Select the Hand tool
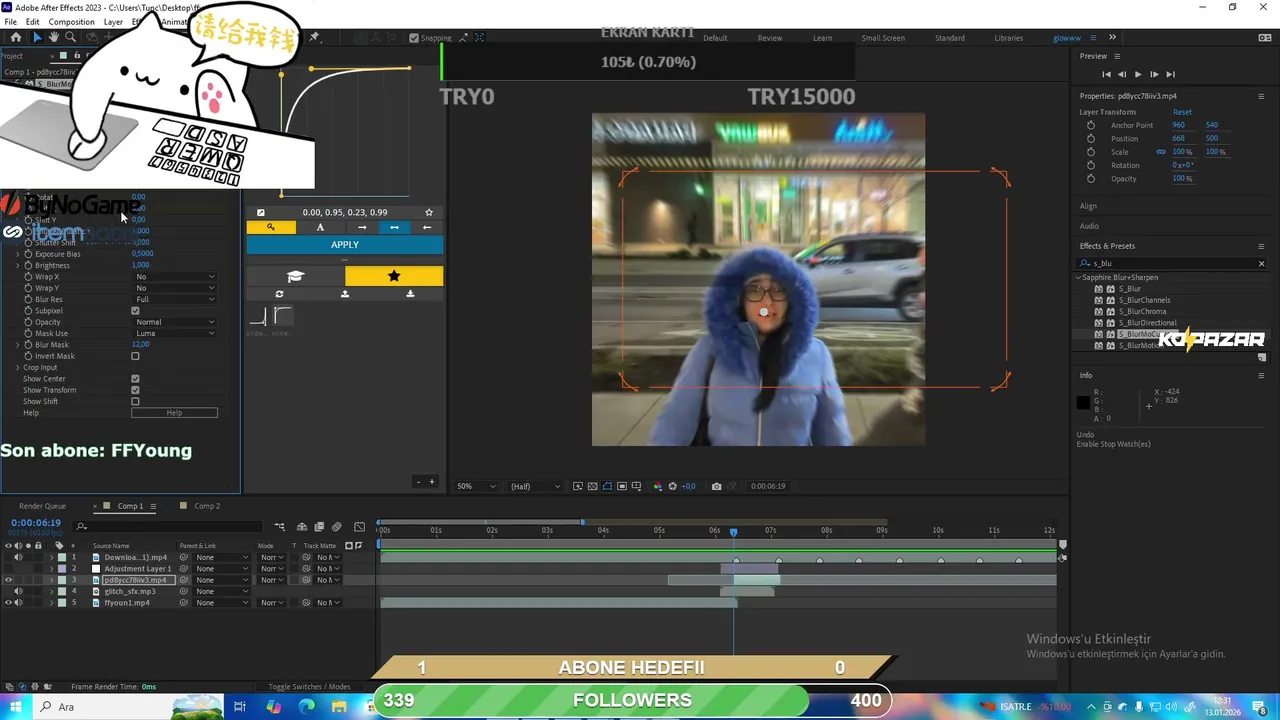Viewport: 1280px width, 720px height. [54, 37]
